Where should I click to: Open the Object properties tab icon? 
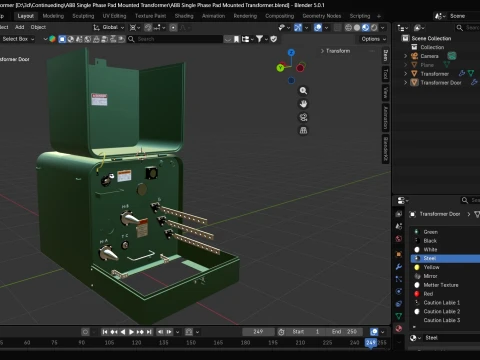tap(399, 254)
